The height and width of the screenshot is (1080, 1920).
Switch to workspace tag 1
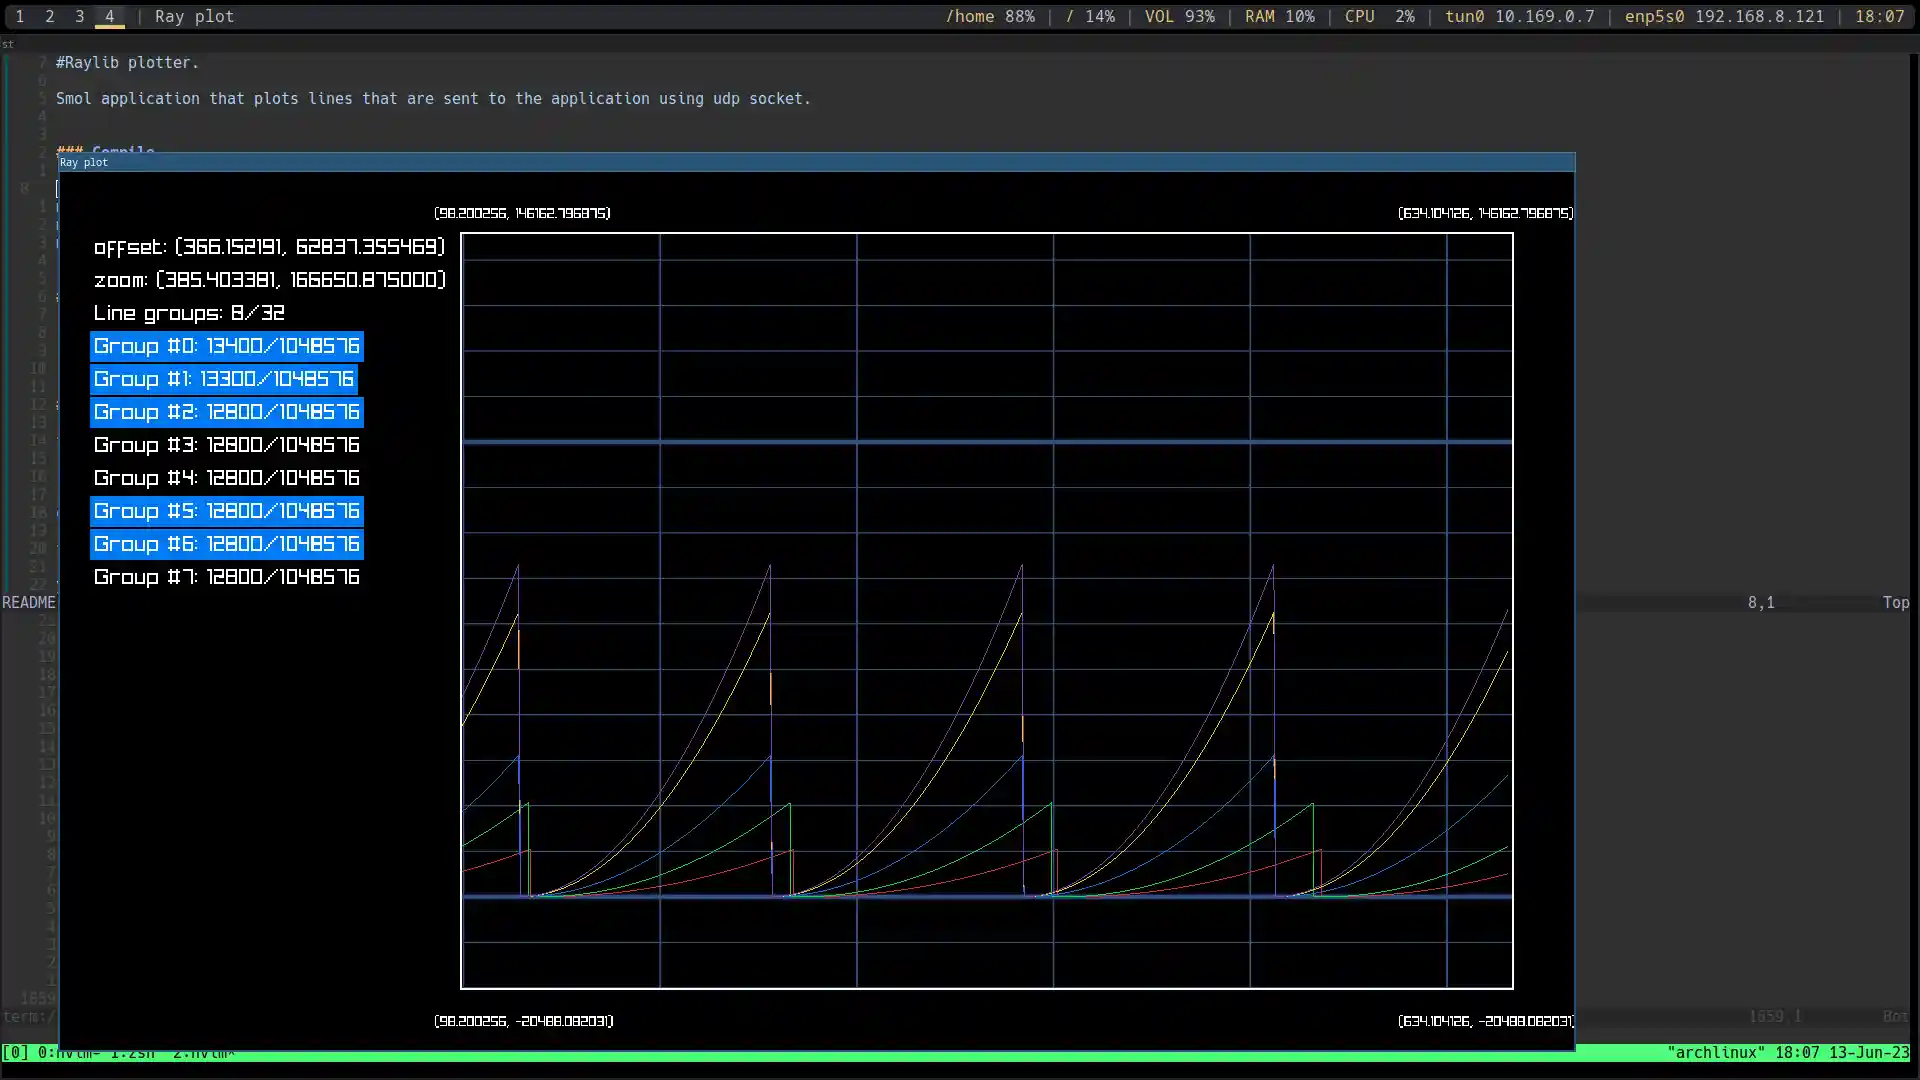[18, 16]
